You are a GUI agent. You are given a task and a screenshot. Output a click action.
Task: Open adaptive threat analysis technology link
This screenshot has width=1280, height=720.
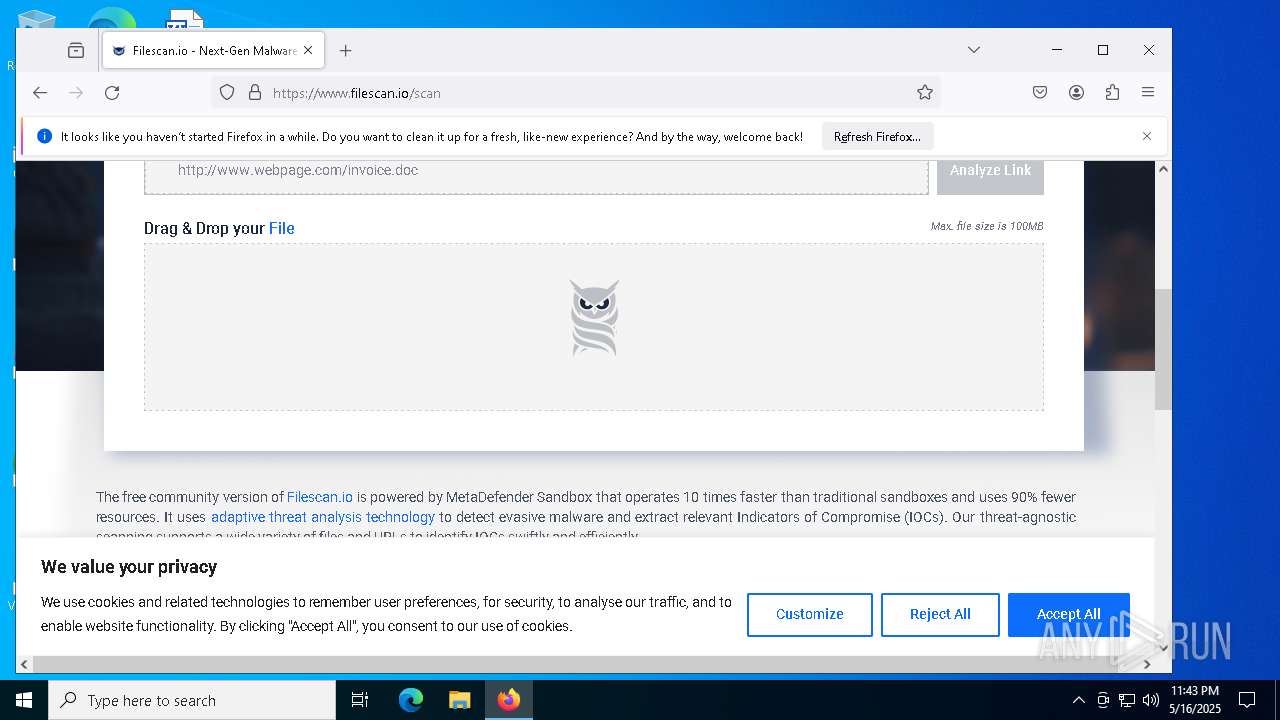[323, 517]
